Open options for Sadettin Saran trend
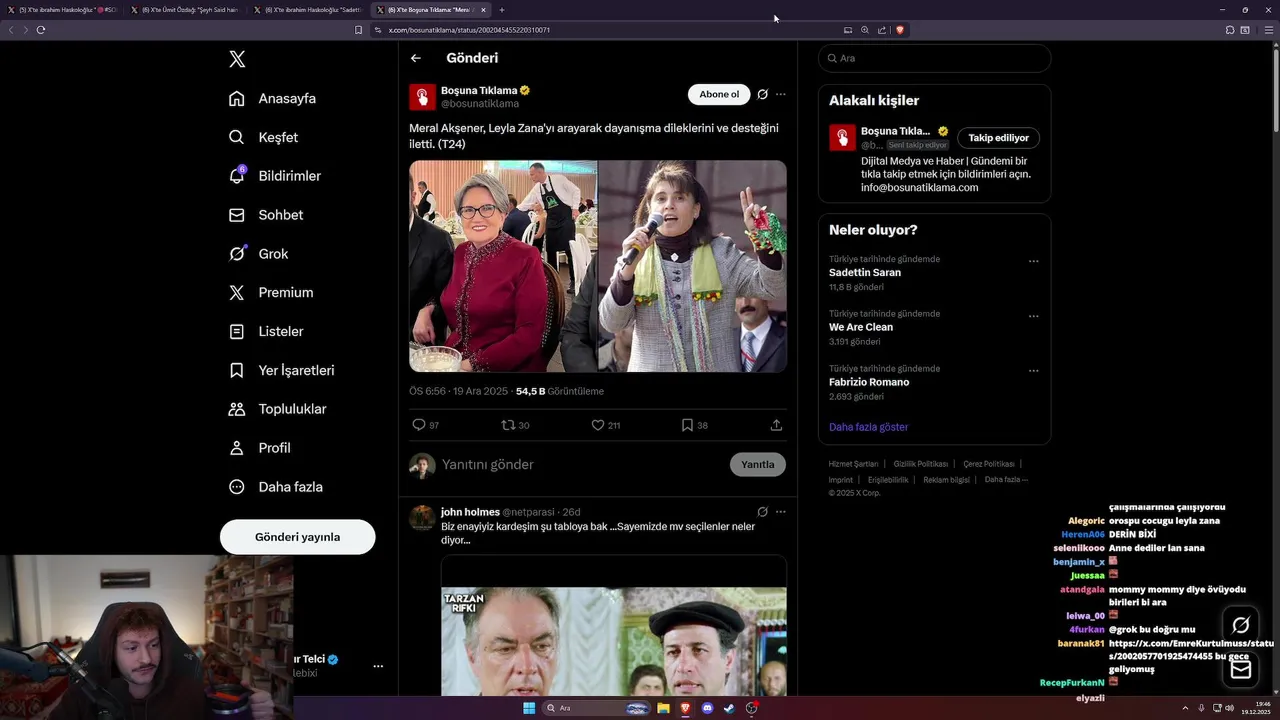 point(1033,261)
